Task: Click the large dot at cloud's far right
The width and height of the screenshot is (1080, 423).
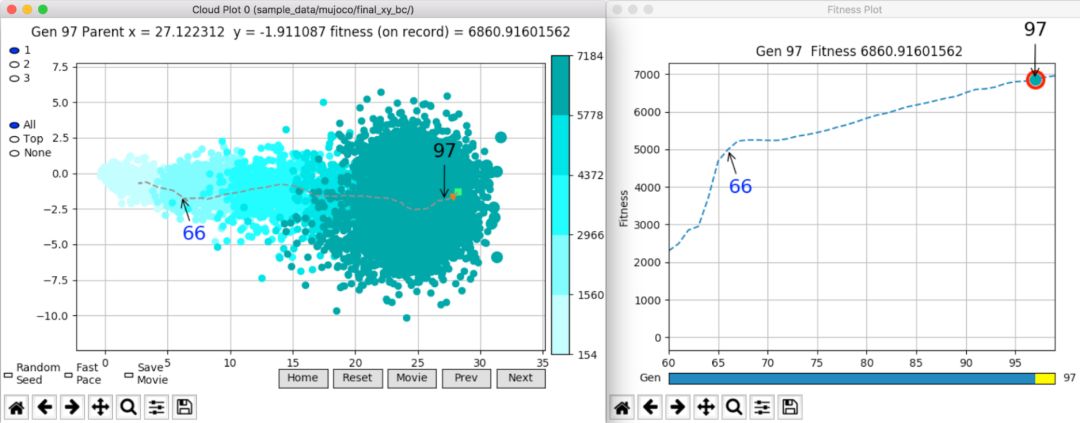Action: click(x=501, y=138)
